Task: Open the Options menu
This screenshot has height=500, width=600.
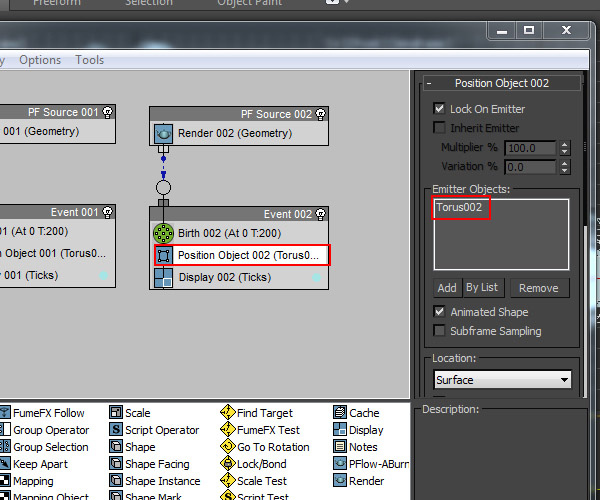Action: [40, 60]
